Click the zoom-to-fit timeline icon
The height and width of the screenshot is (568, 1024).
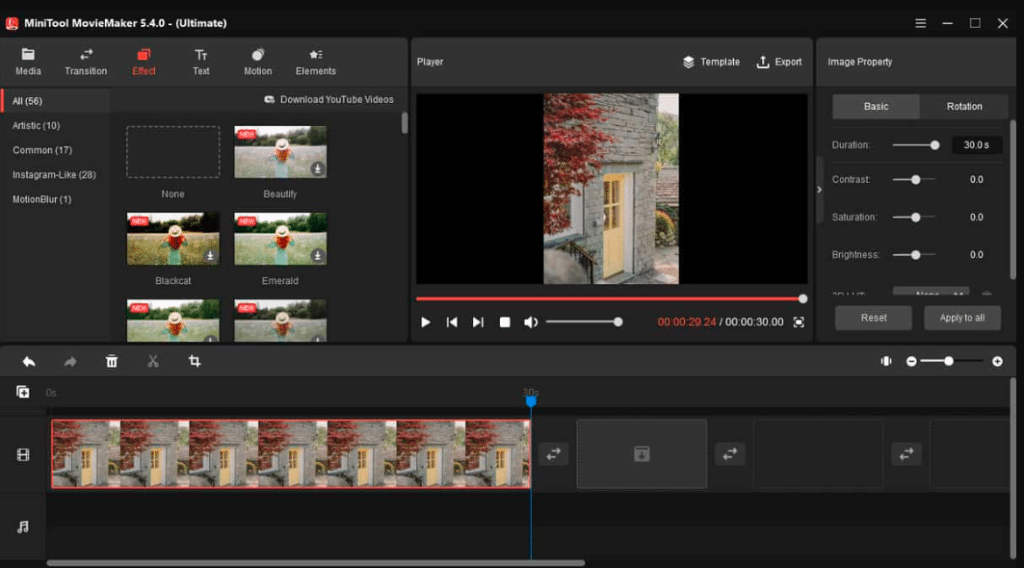coord(886,361)
